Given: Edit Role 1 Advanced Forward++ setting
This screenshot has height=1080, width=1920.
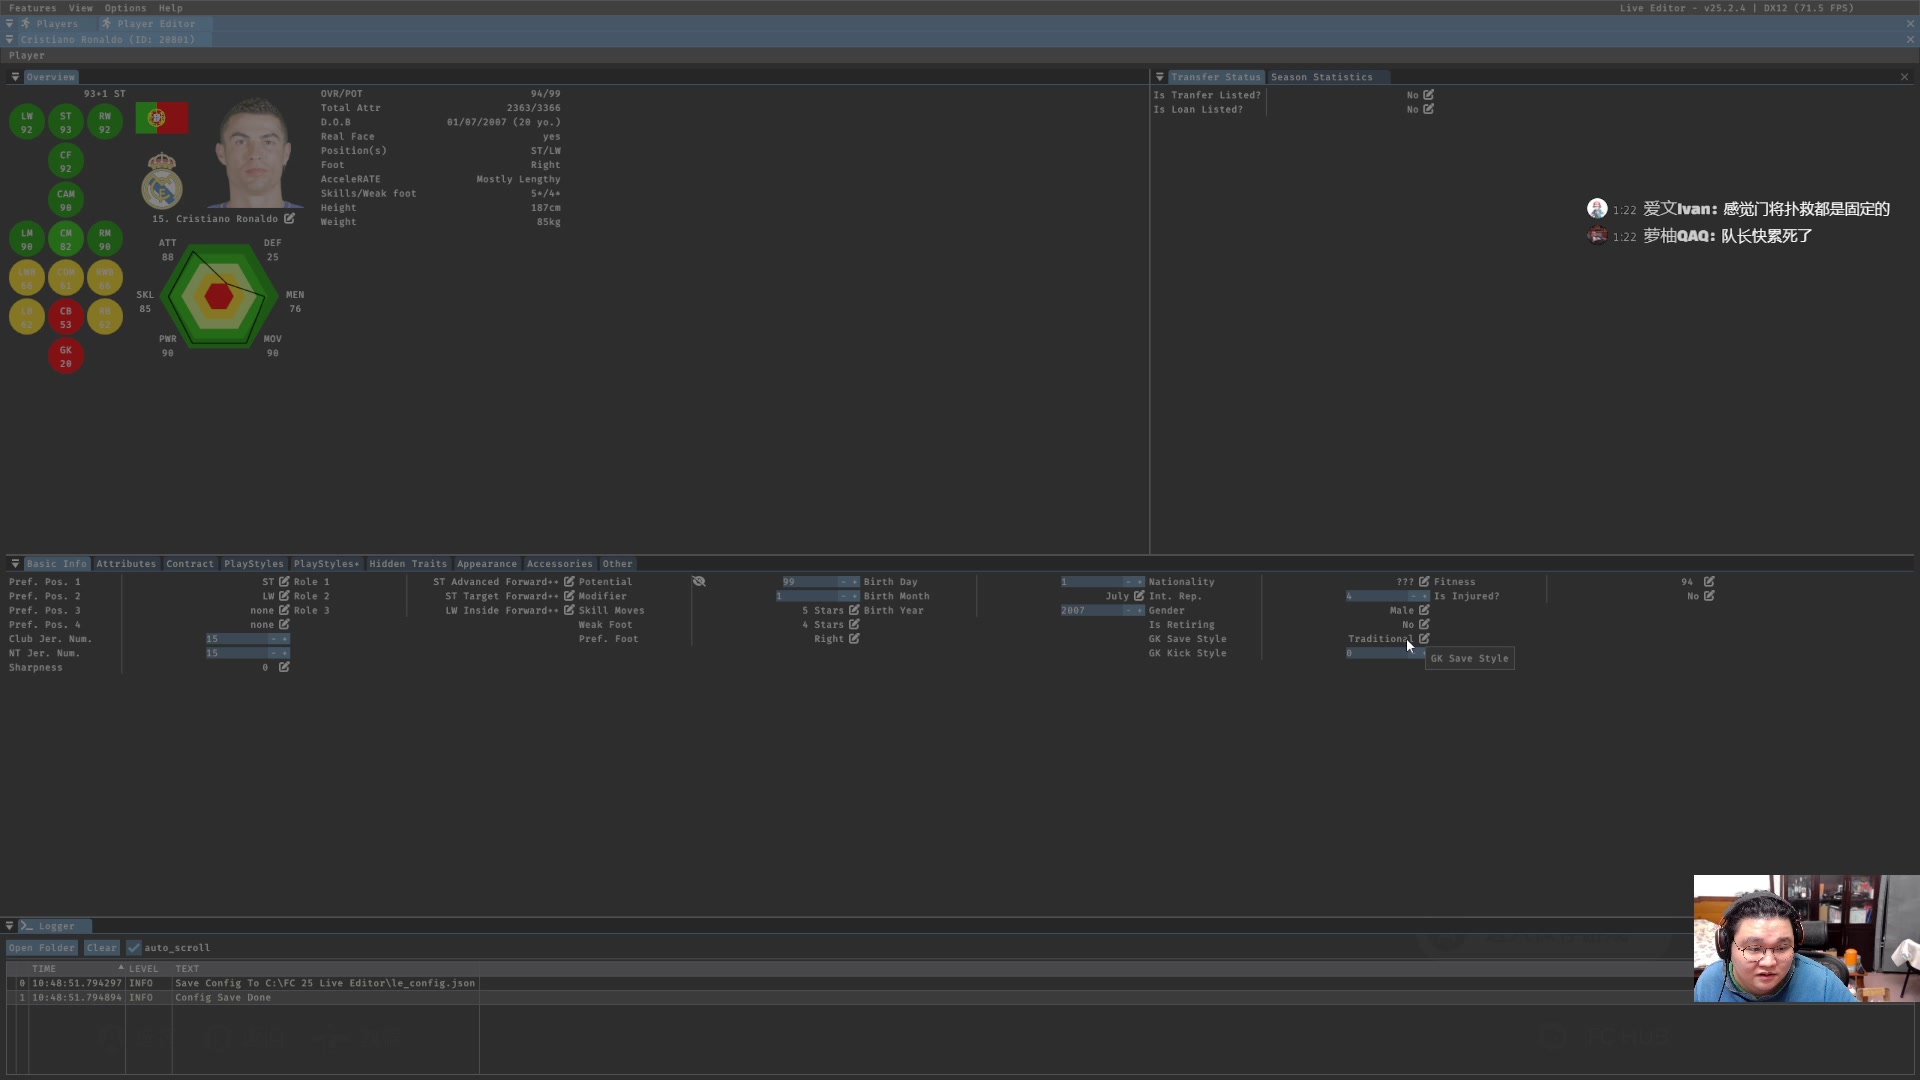Looking at the screenshot, I should (569, 581).
